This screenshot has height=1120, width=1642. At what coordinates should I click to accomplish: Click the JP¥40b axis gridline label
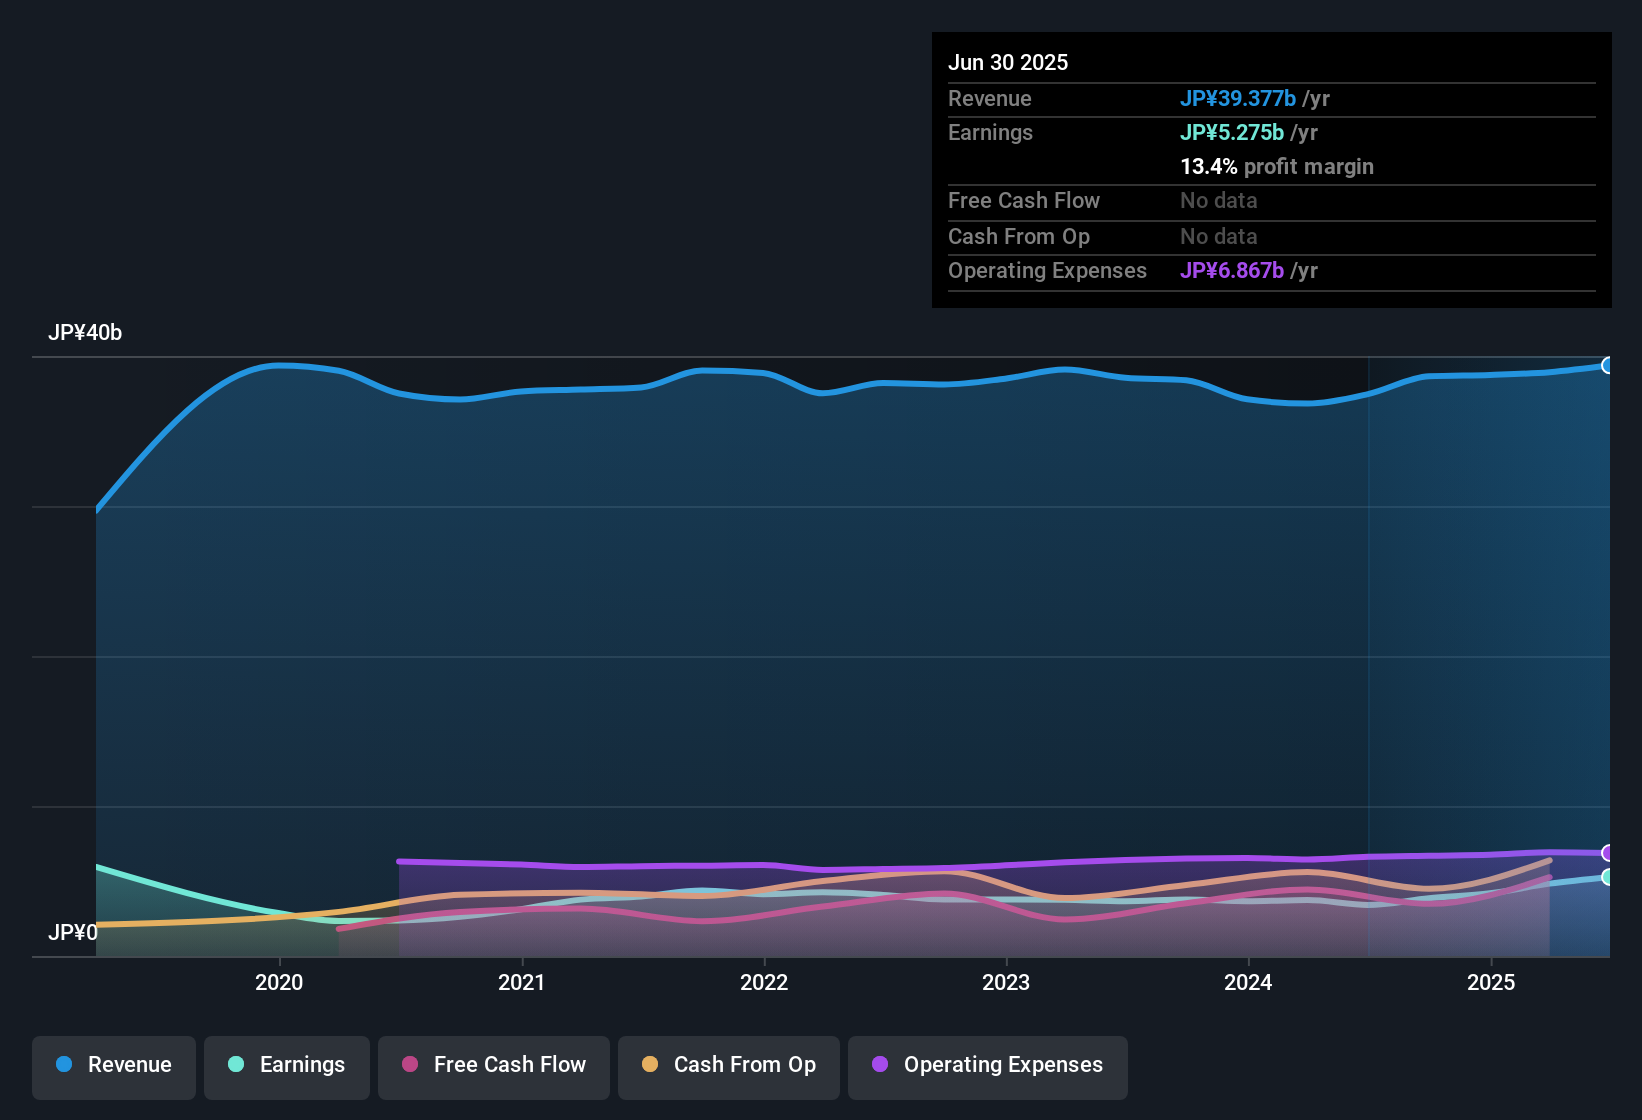point(86,332)
